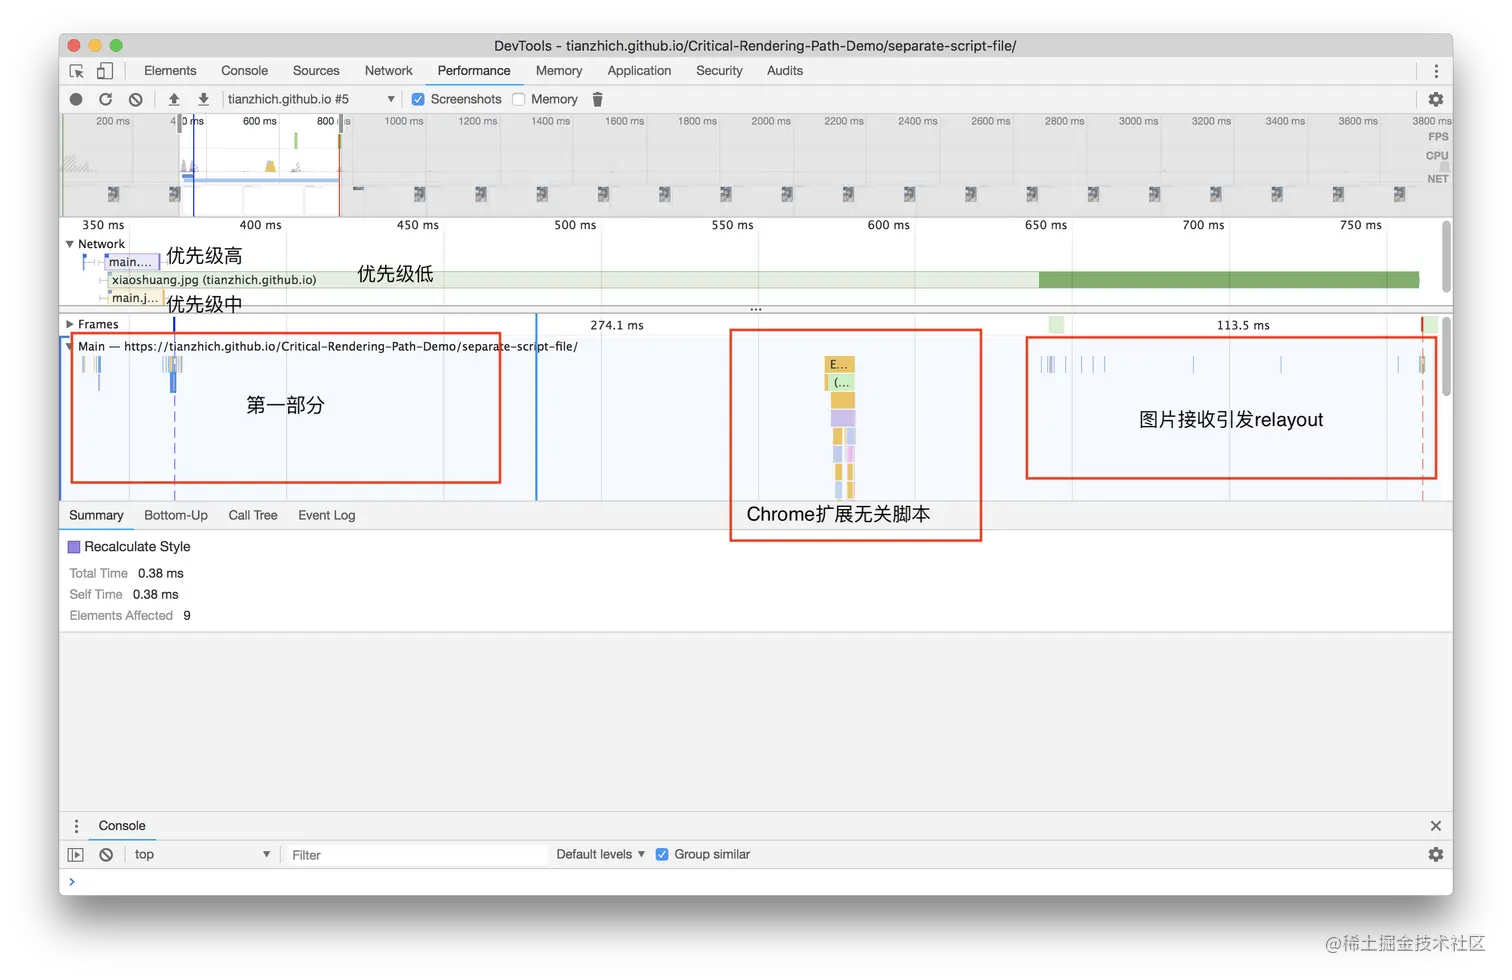Activate the inspect element picker icon
Screen dimensions: 1512x980
[77, 71]
